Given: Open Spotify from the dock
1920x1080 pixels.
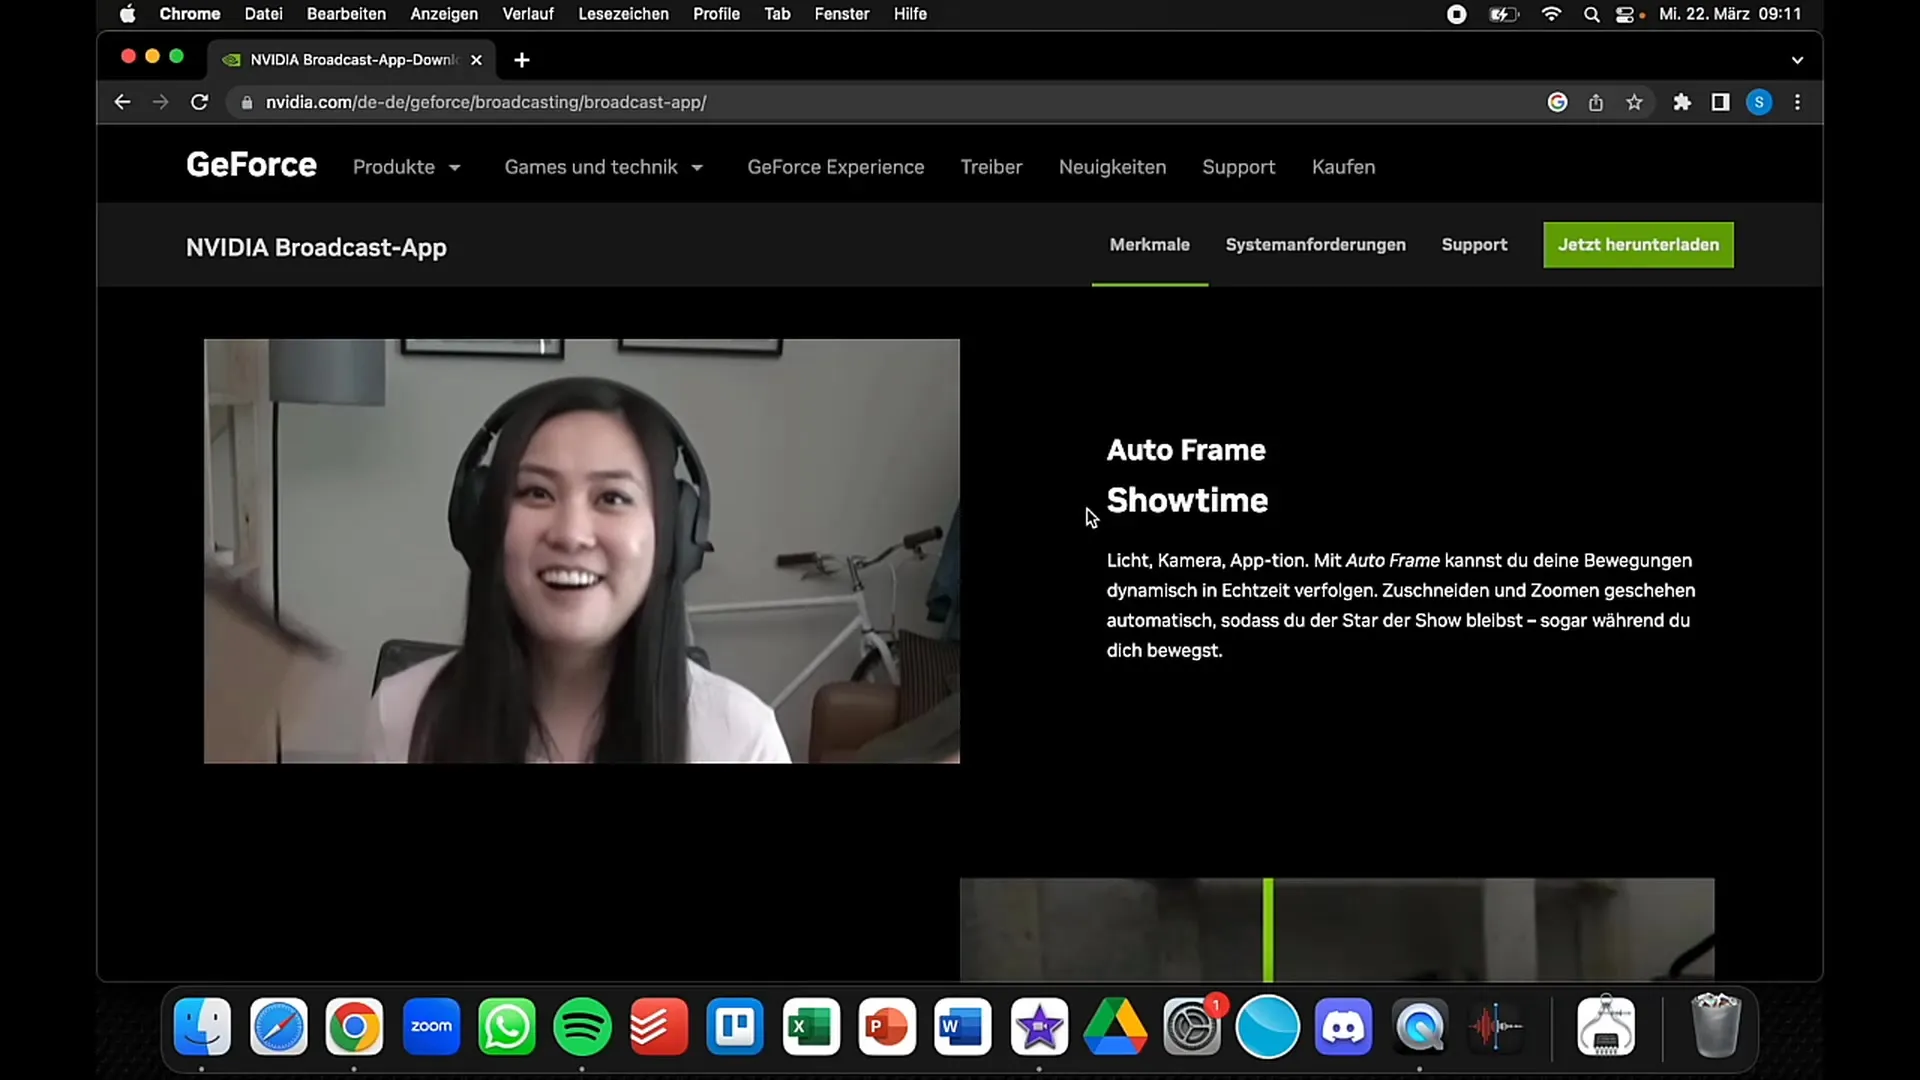Looking at the screenshot, I should pyautogui.click(x=583, y=1026).
